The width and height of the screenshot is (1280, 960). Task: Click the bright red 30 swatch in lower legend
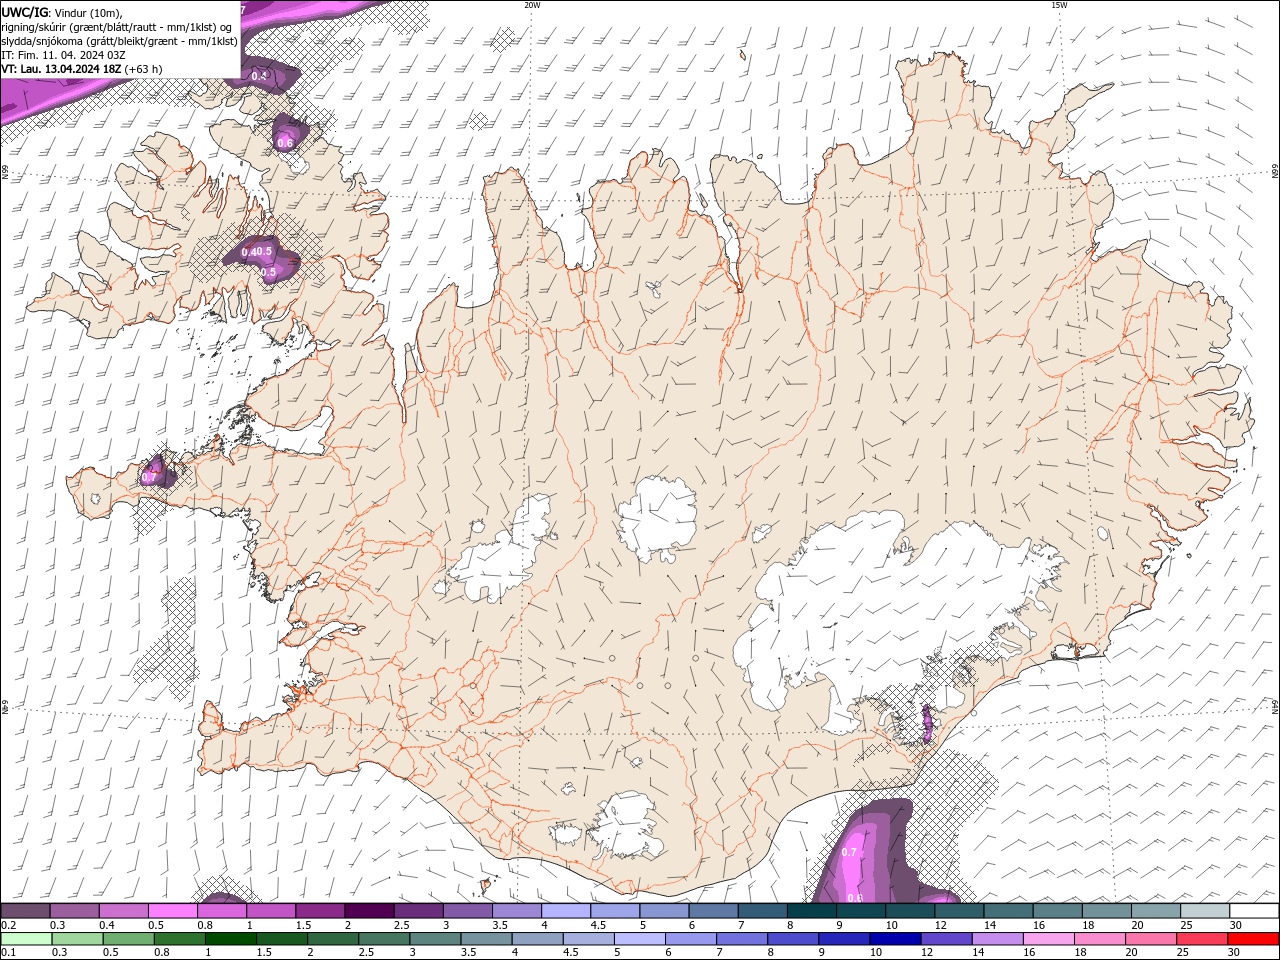tap(1254, 939)
